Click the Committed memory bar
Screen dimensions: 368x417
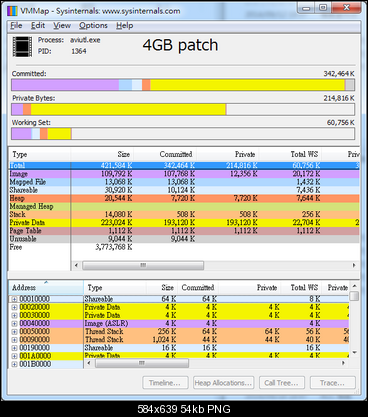coord(183,85)
